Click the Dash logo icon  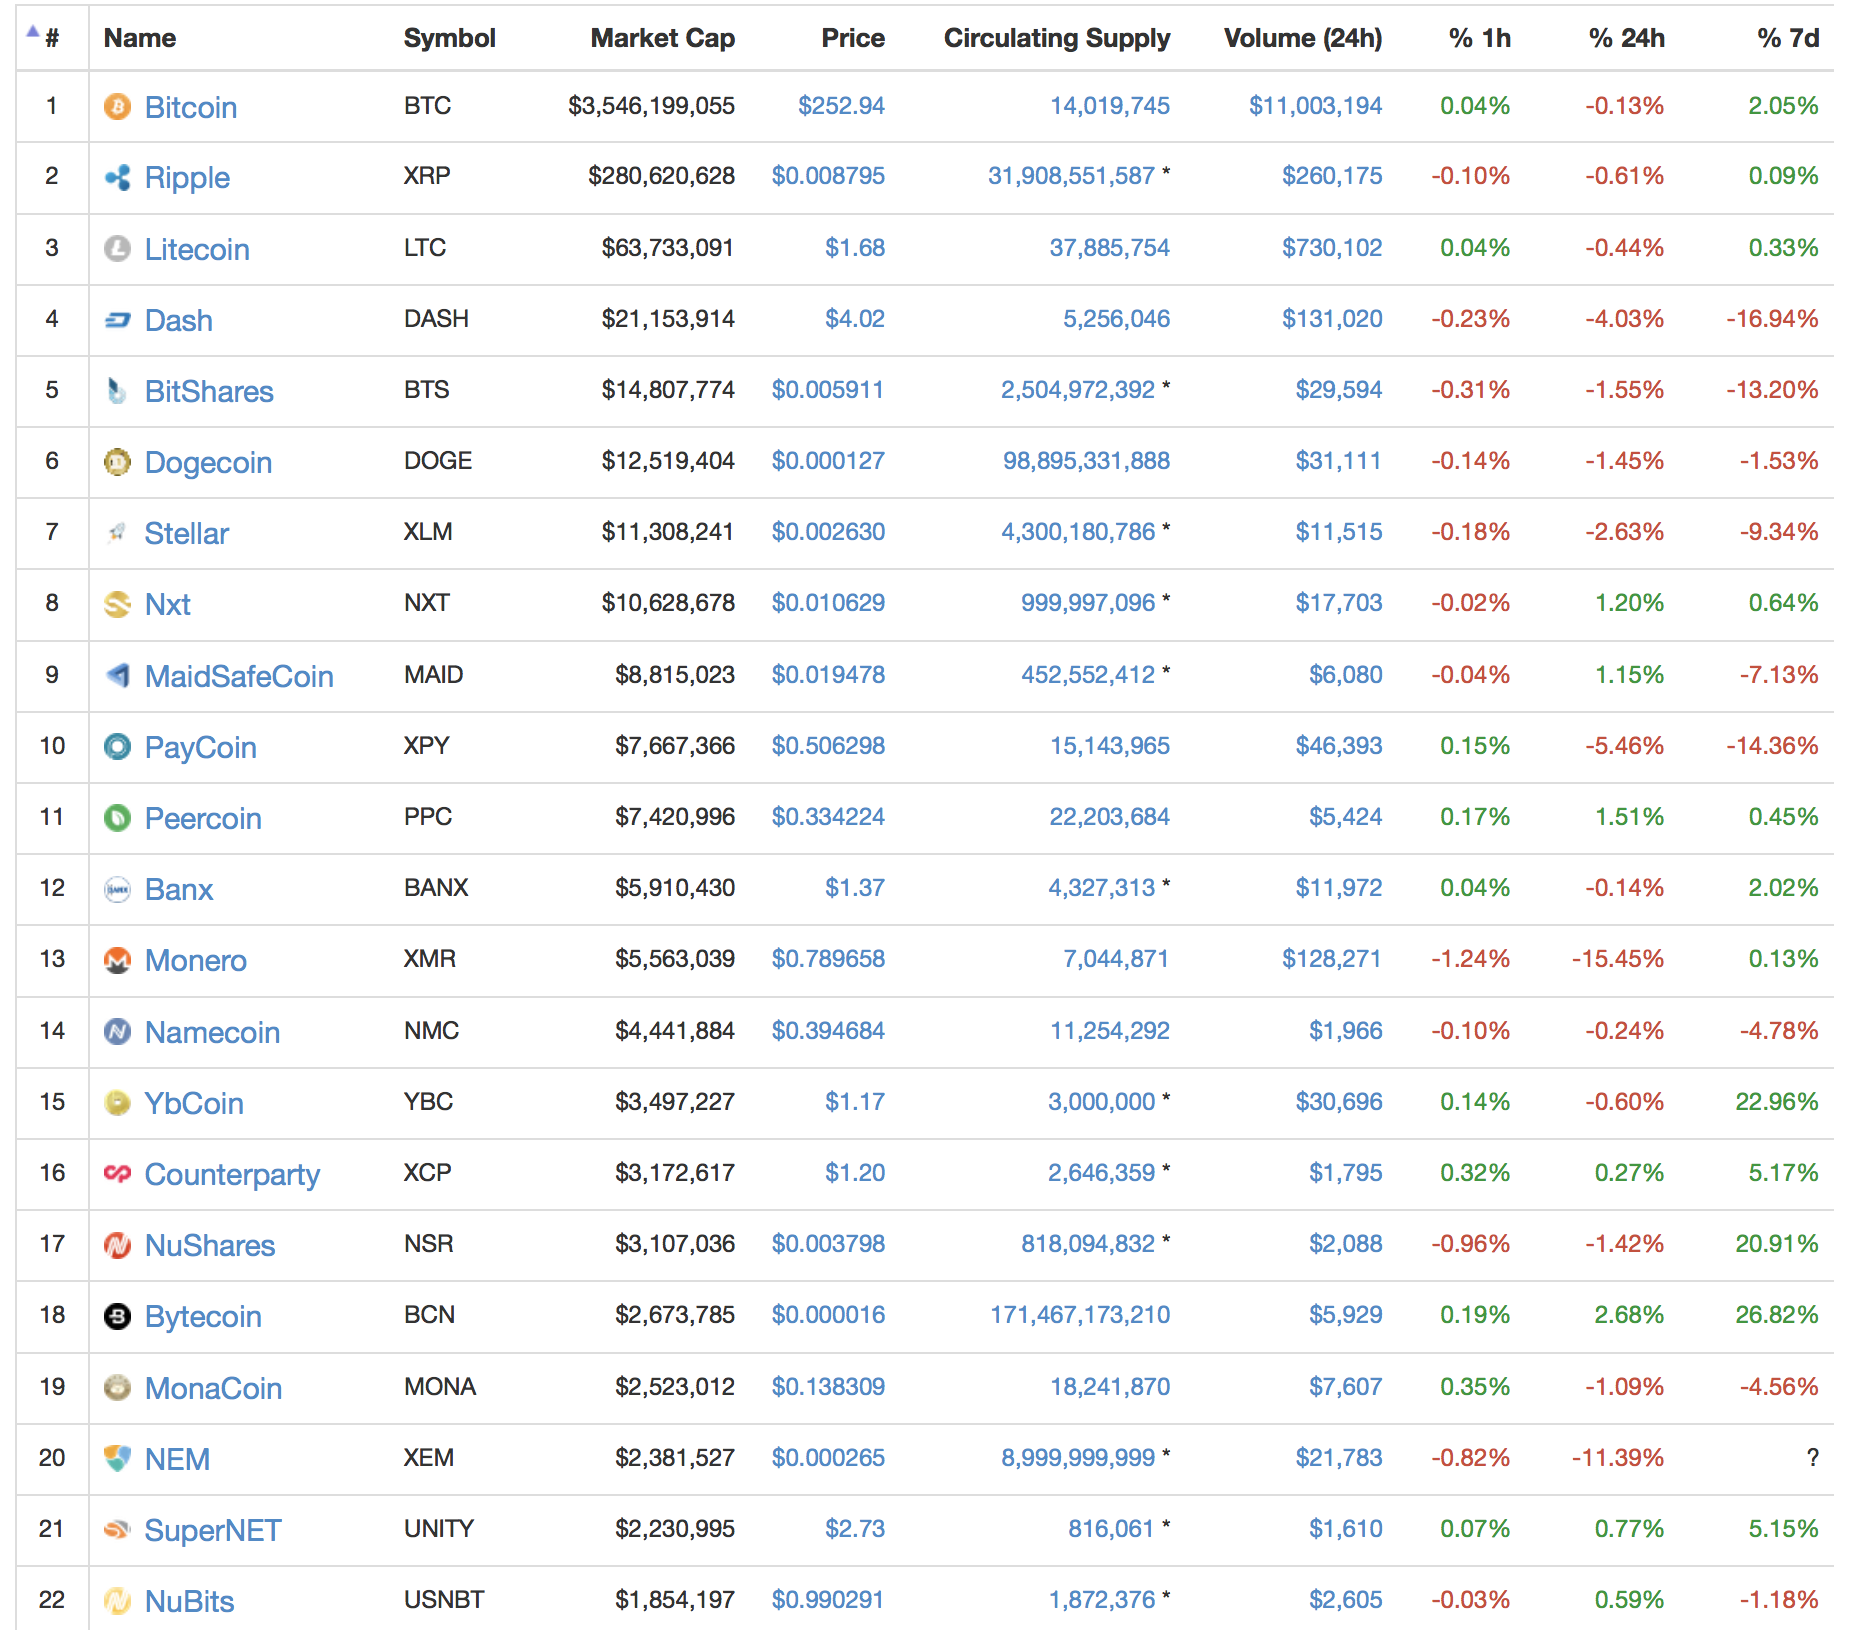point(117,320)
